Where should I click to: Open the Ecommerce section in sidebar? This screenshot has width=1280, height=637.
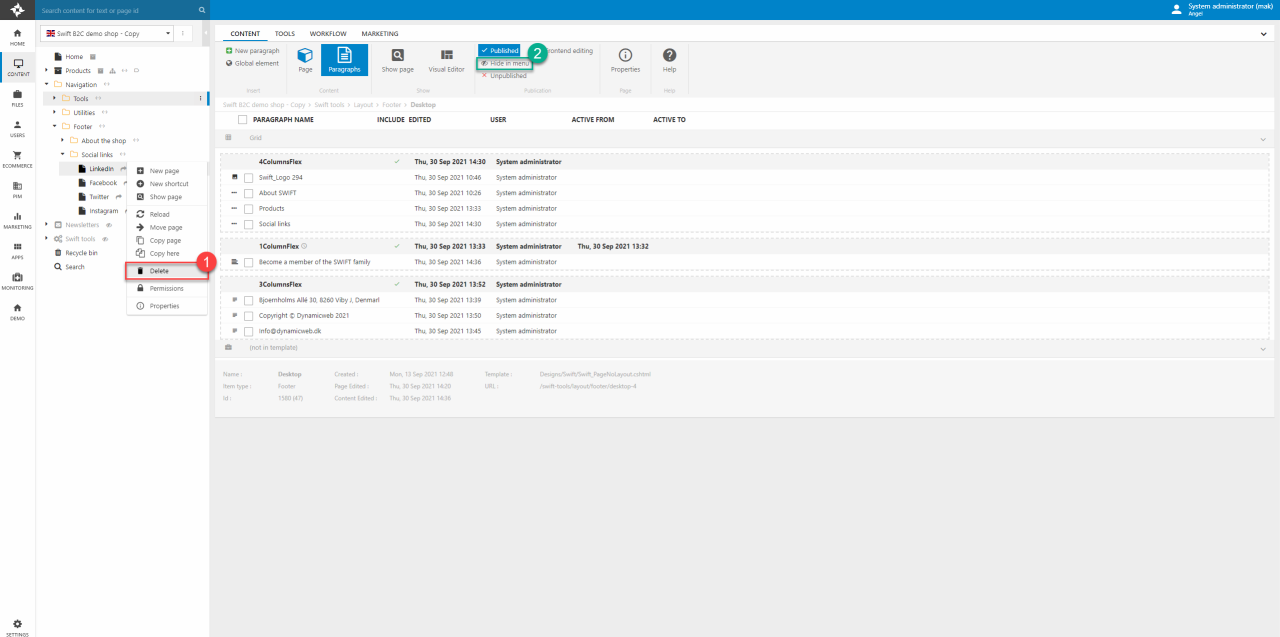[x=17, y=158]
